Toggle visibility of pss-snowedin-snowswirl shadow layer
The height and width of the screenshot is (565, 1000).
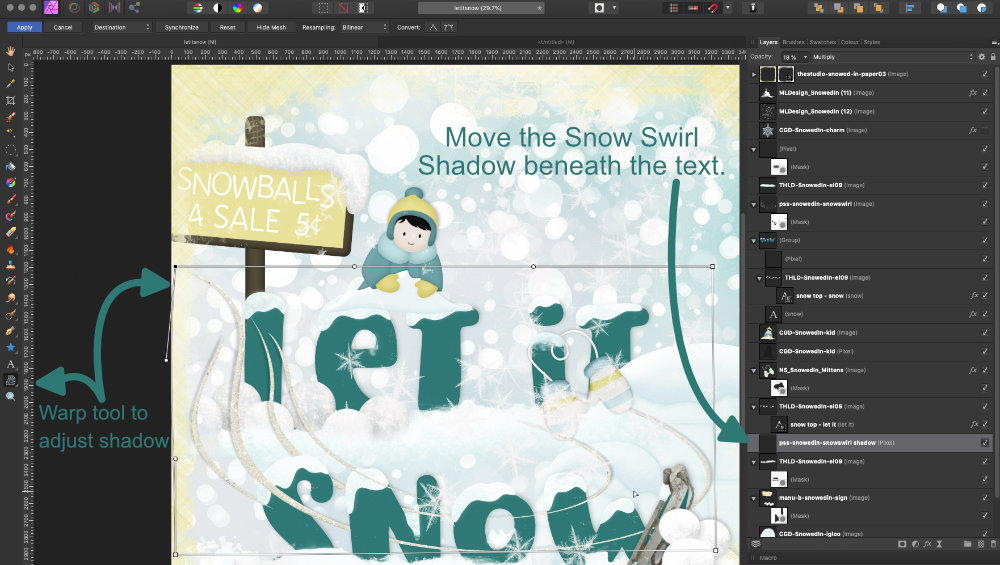click(985, 443)
